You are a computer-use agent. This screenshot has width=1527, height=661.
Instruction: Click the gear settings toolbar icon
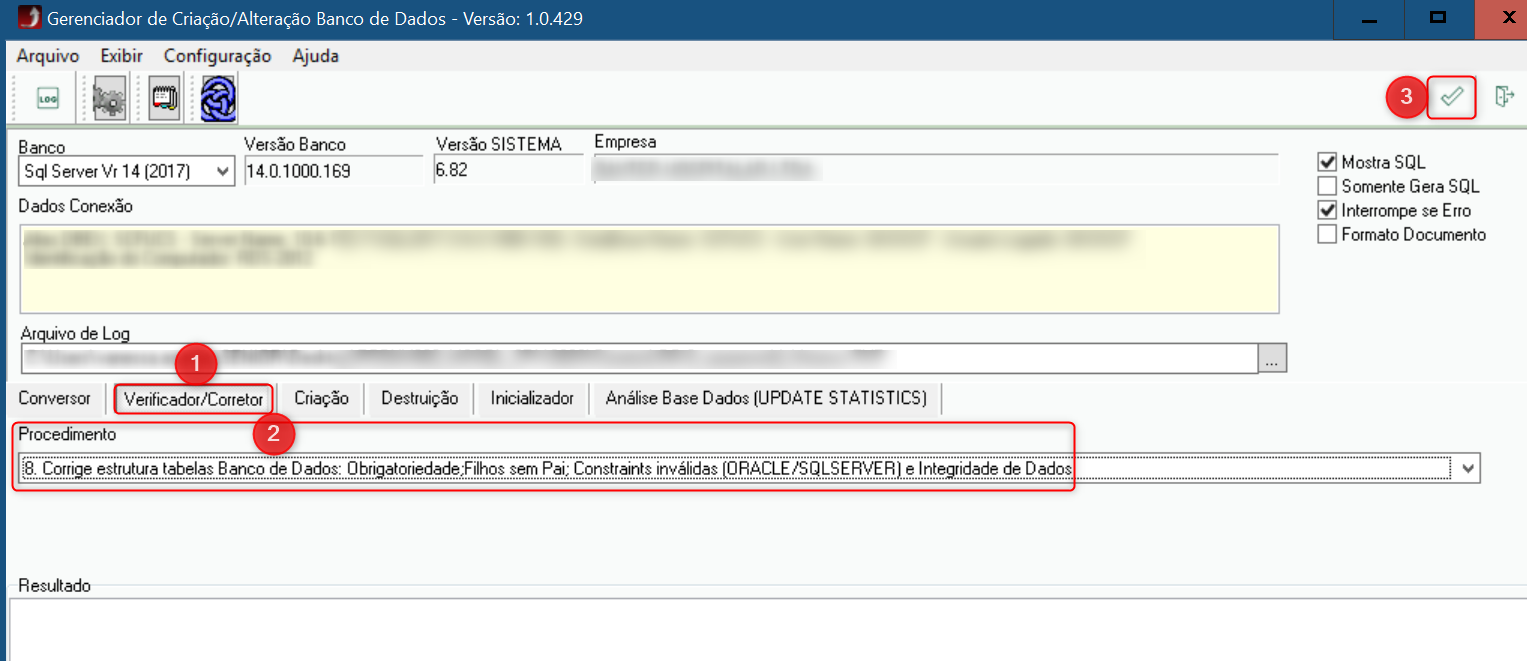tap(109, 99)
